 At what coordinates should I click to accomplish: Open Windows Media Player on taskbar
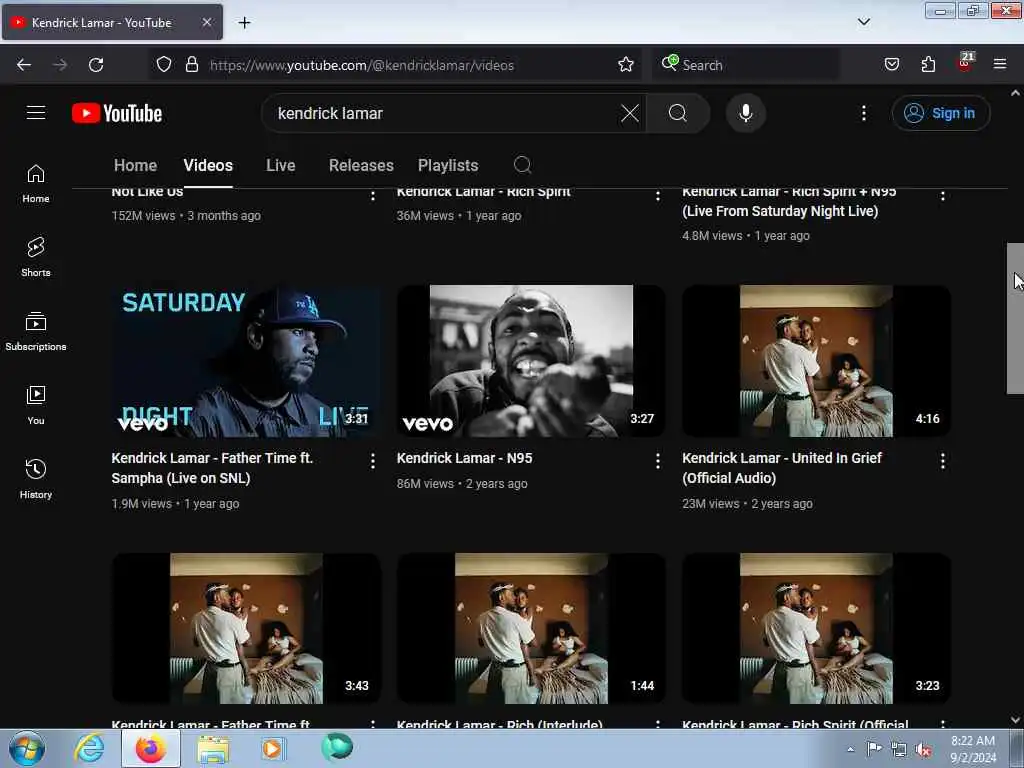click(273, 748)
